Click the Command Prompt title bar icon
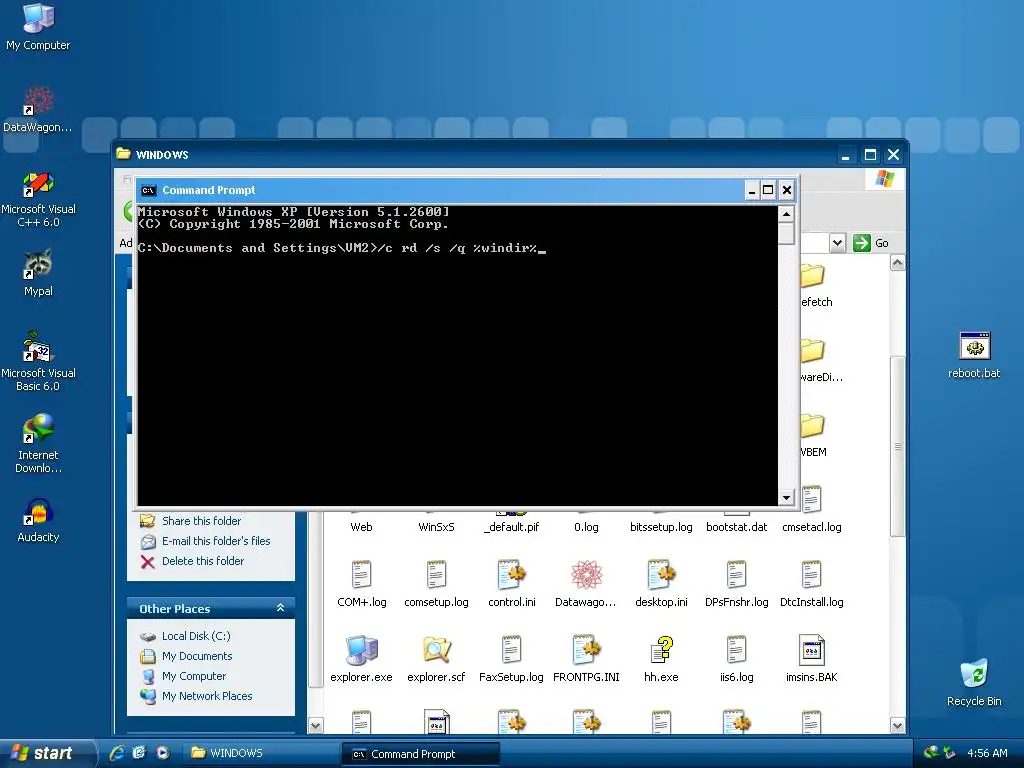 (149, 190)
